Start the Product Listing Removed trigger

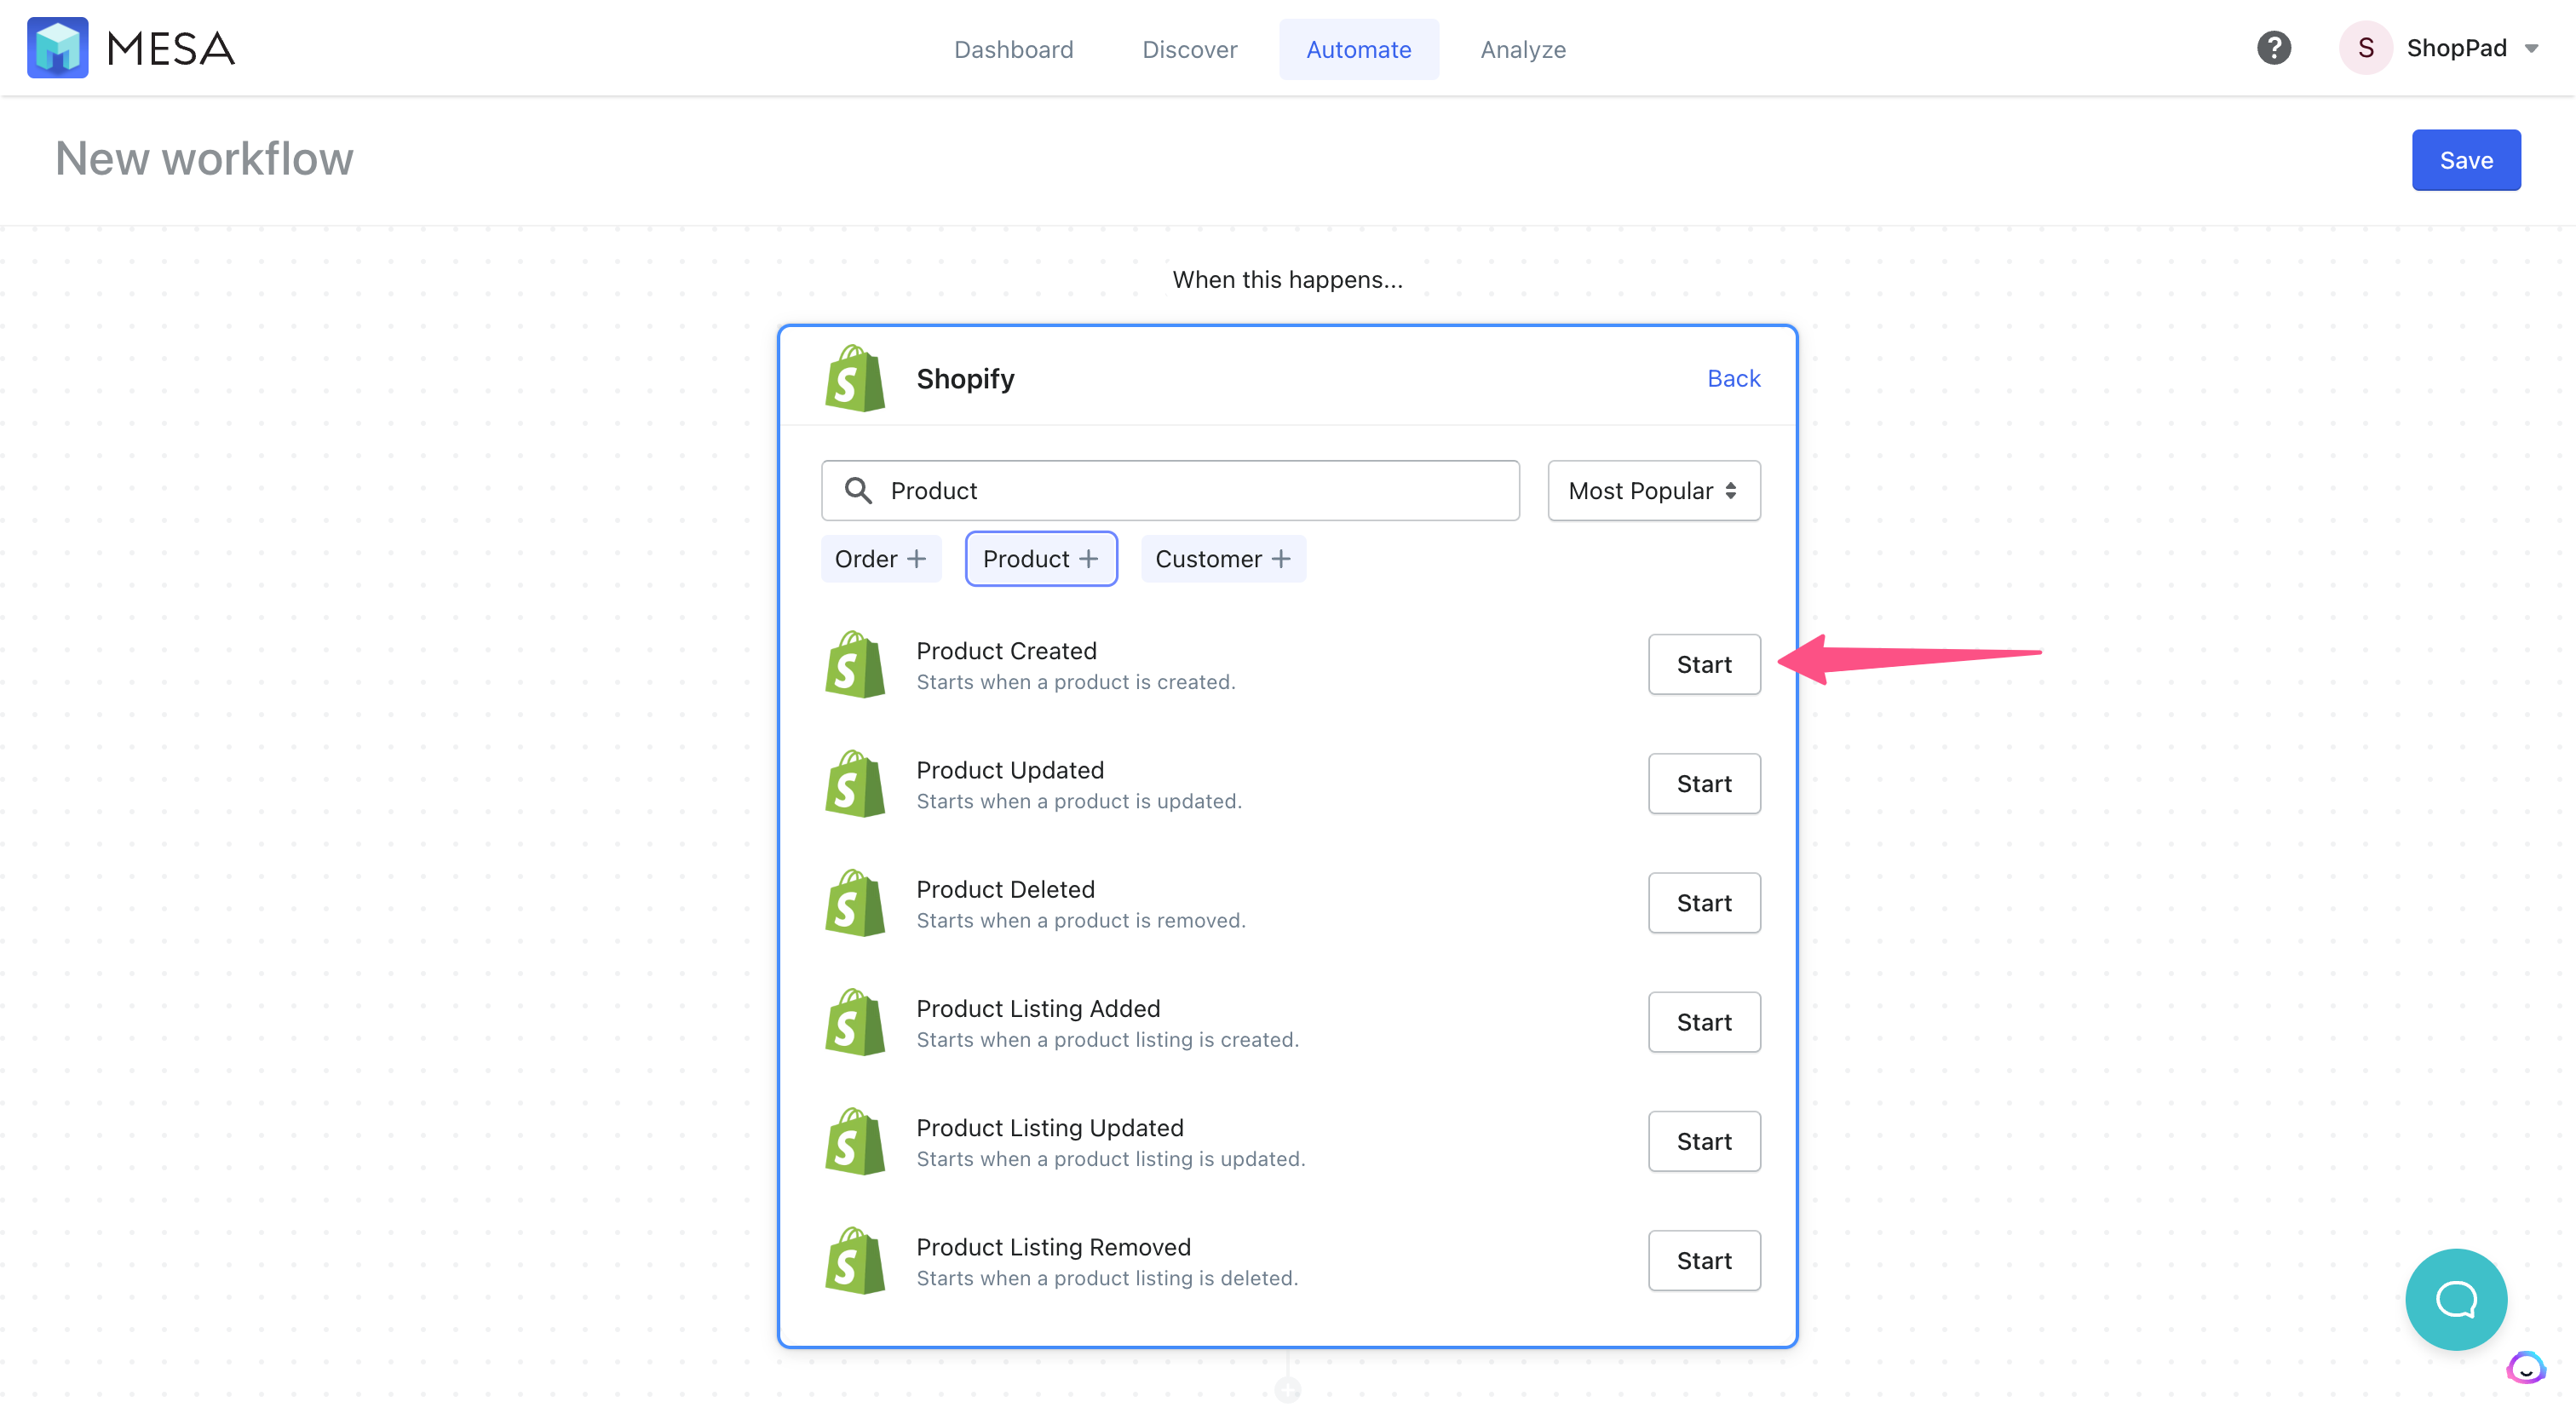coord(1703,1260)
